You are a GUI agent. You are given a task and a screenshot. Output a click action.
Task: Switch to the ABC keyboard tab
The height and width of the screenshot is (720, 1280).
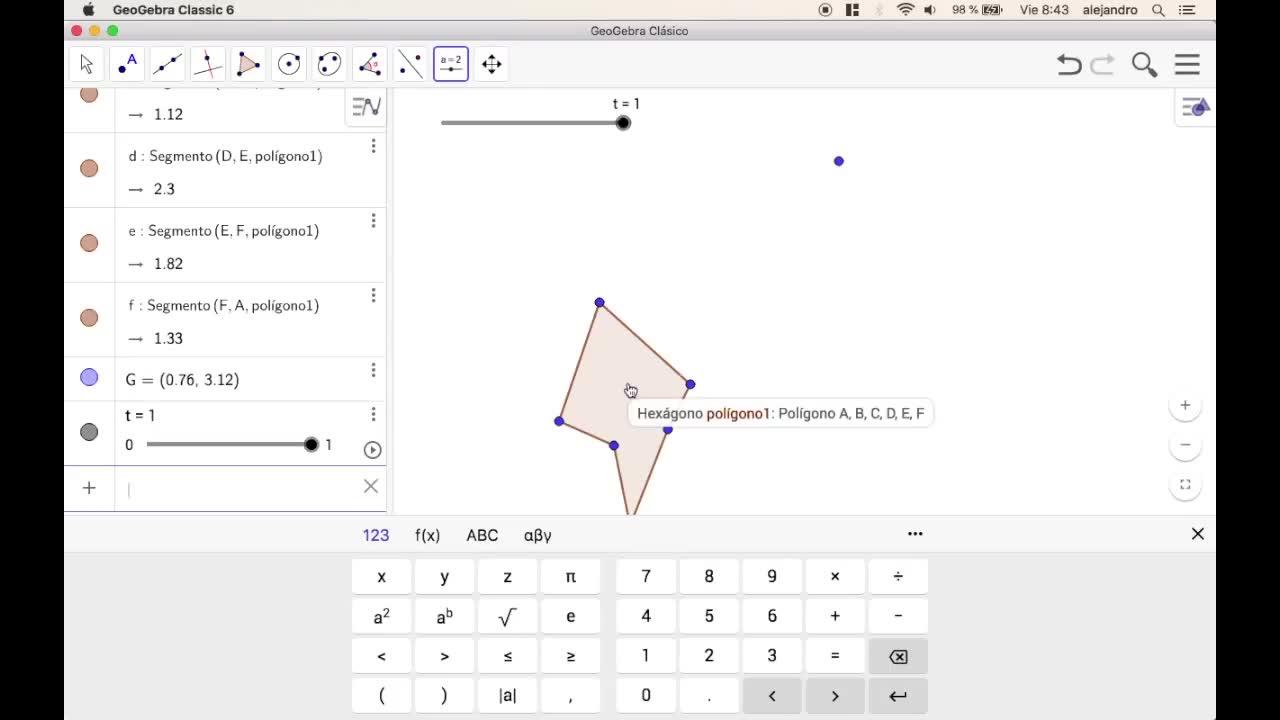(x=482, y=535)
